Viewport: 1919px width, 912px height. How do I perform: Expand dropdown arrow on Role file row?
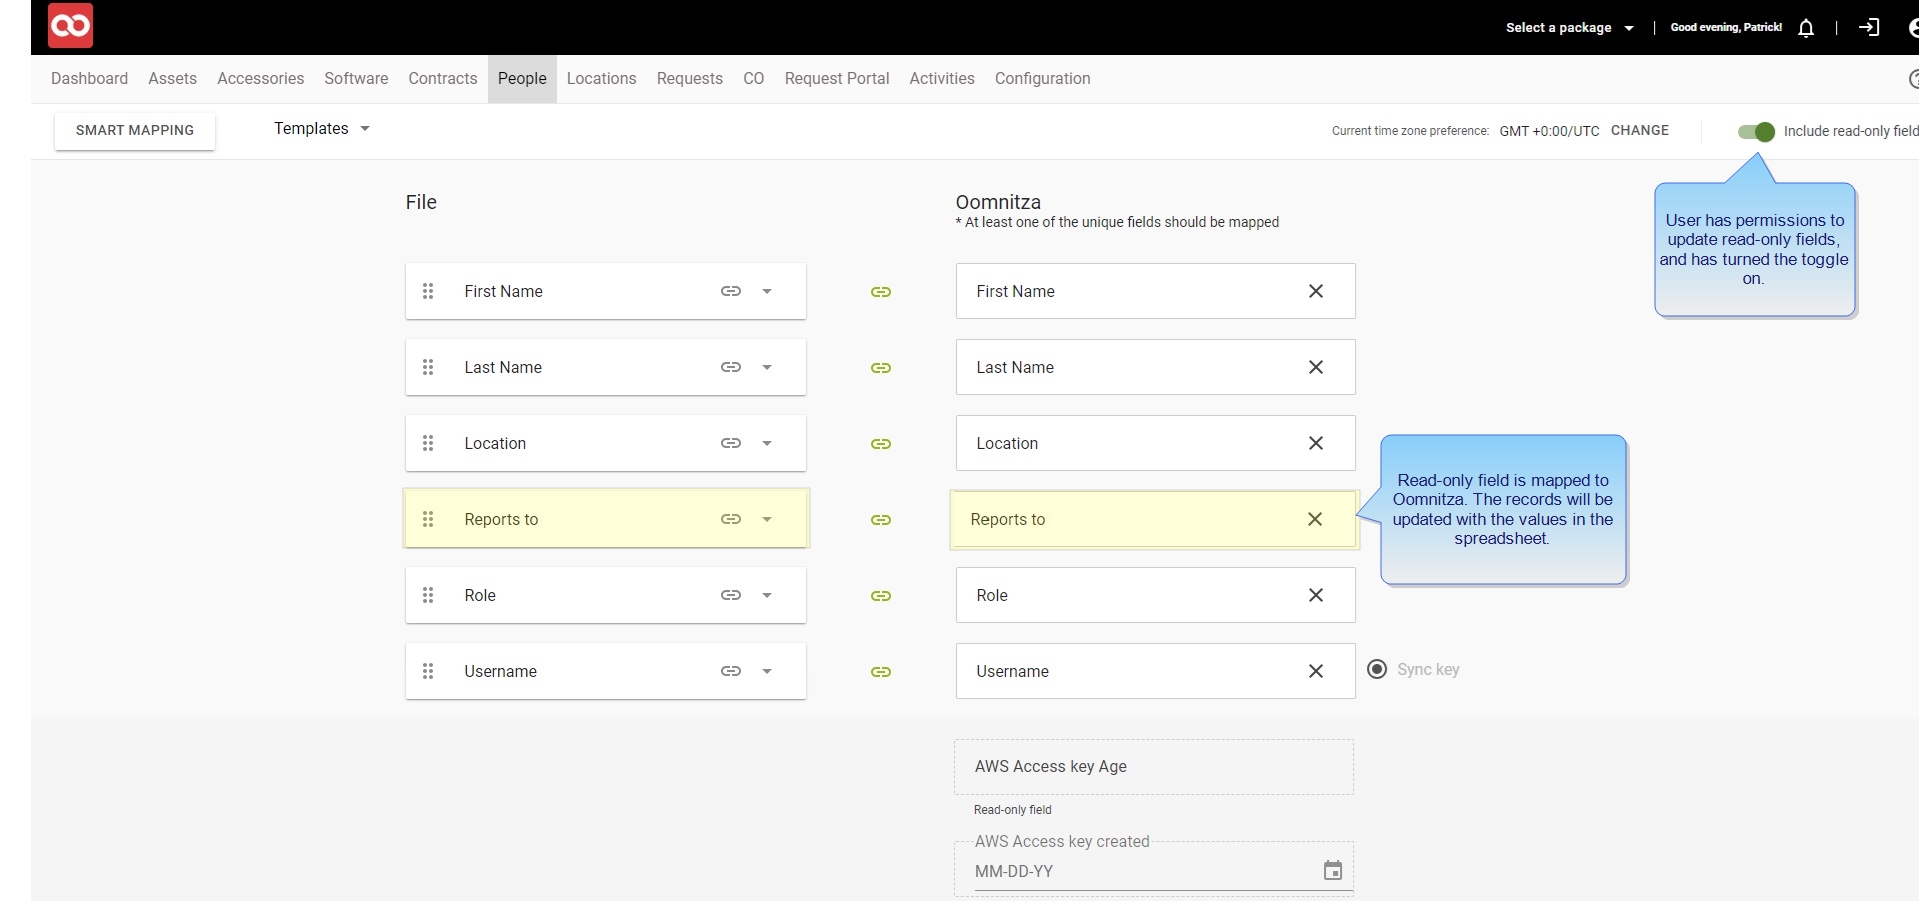pos(767,595)
